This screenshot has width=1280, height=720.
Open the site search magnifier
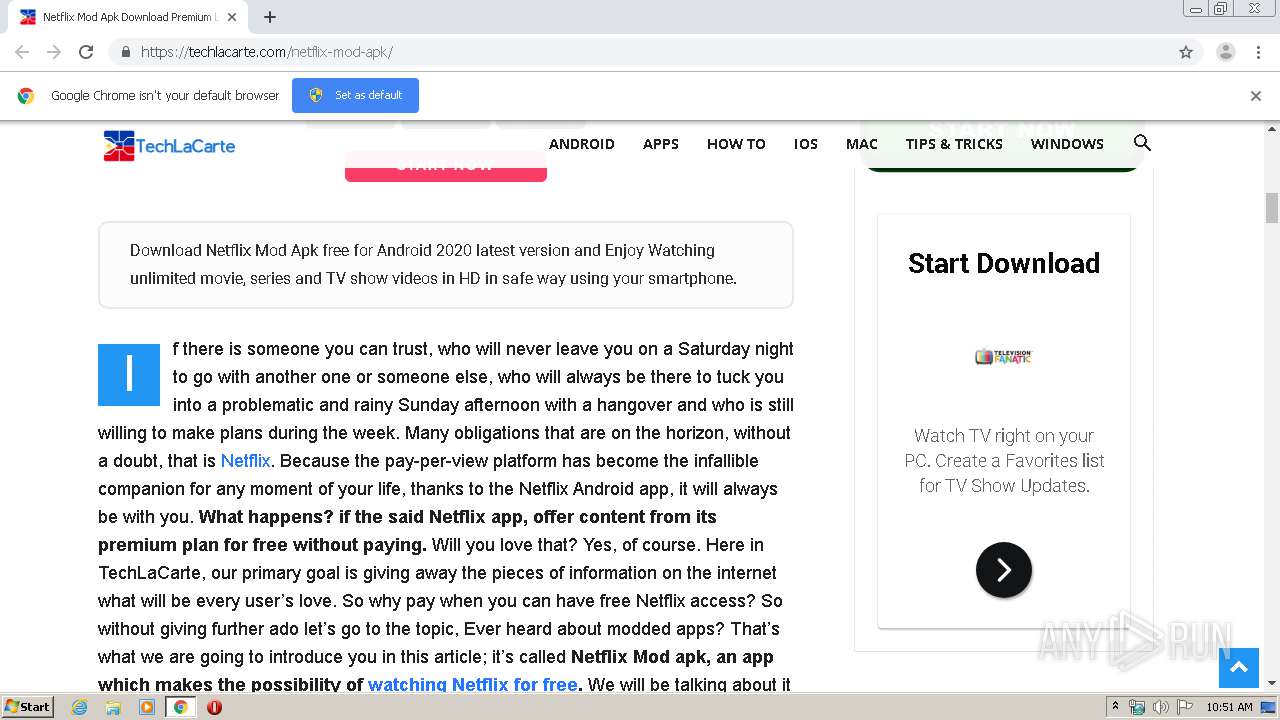(x=1142, y=143)
